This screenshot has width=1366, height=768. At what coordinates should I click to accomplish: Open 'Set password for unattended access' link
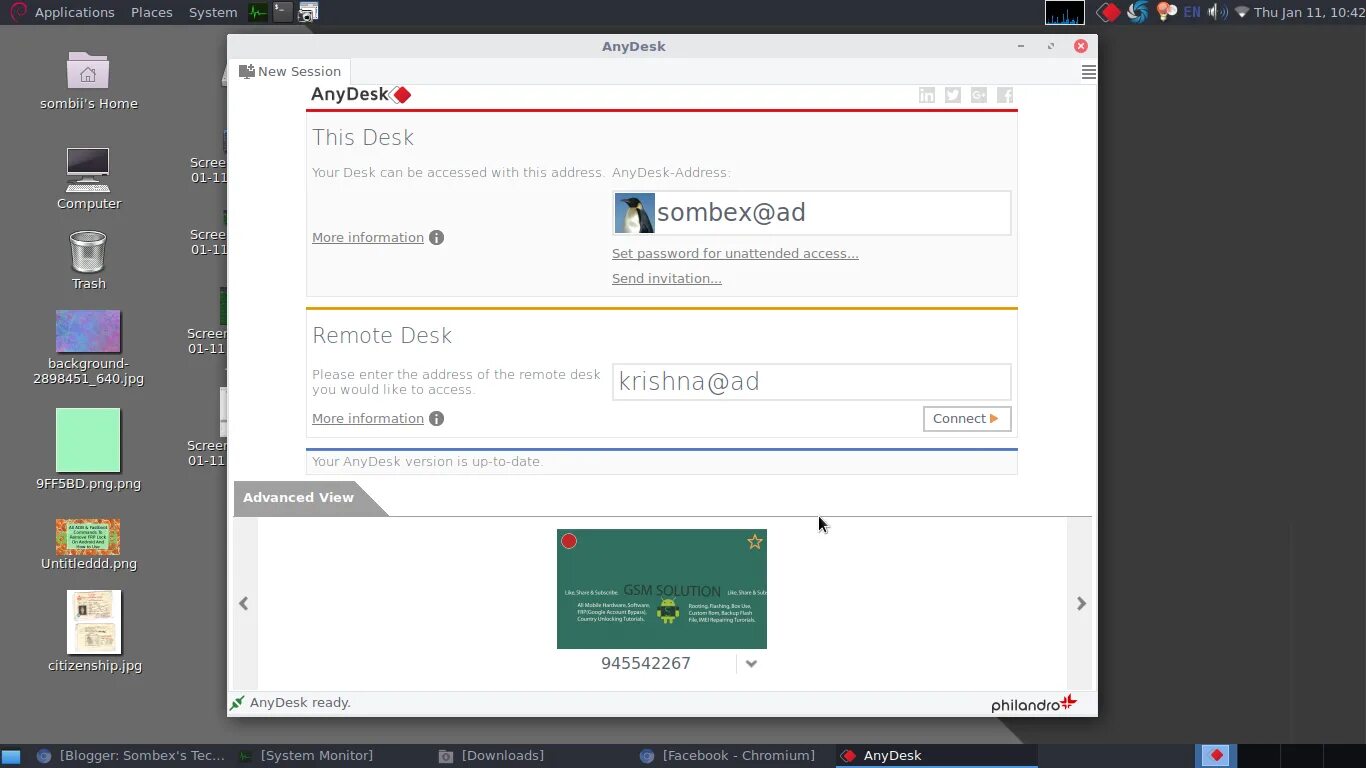(735, 254)
